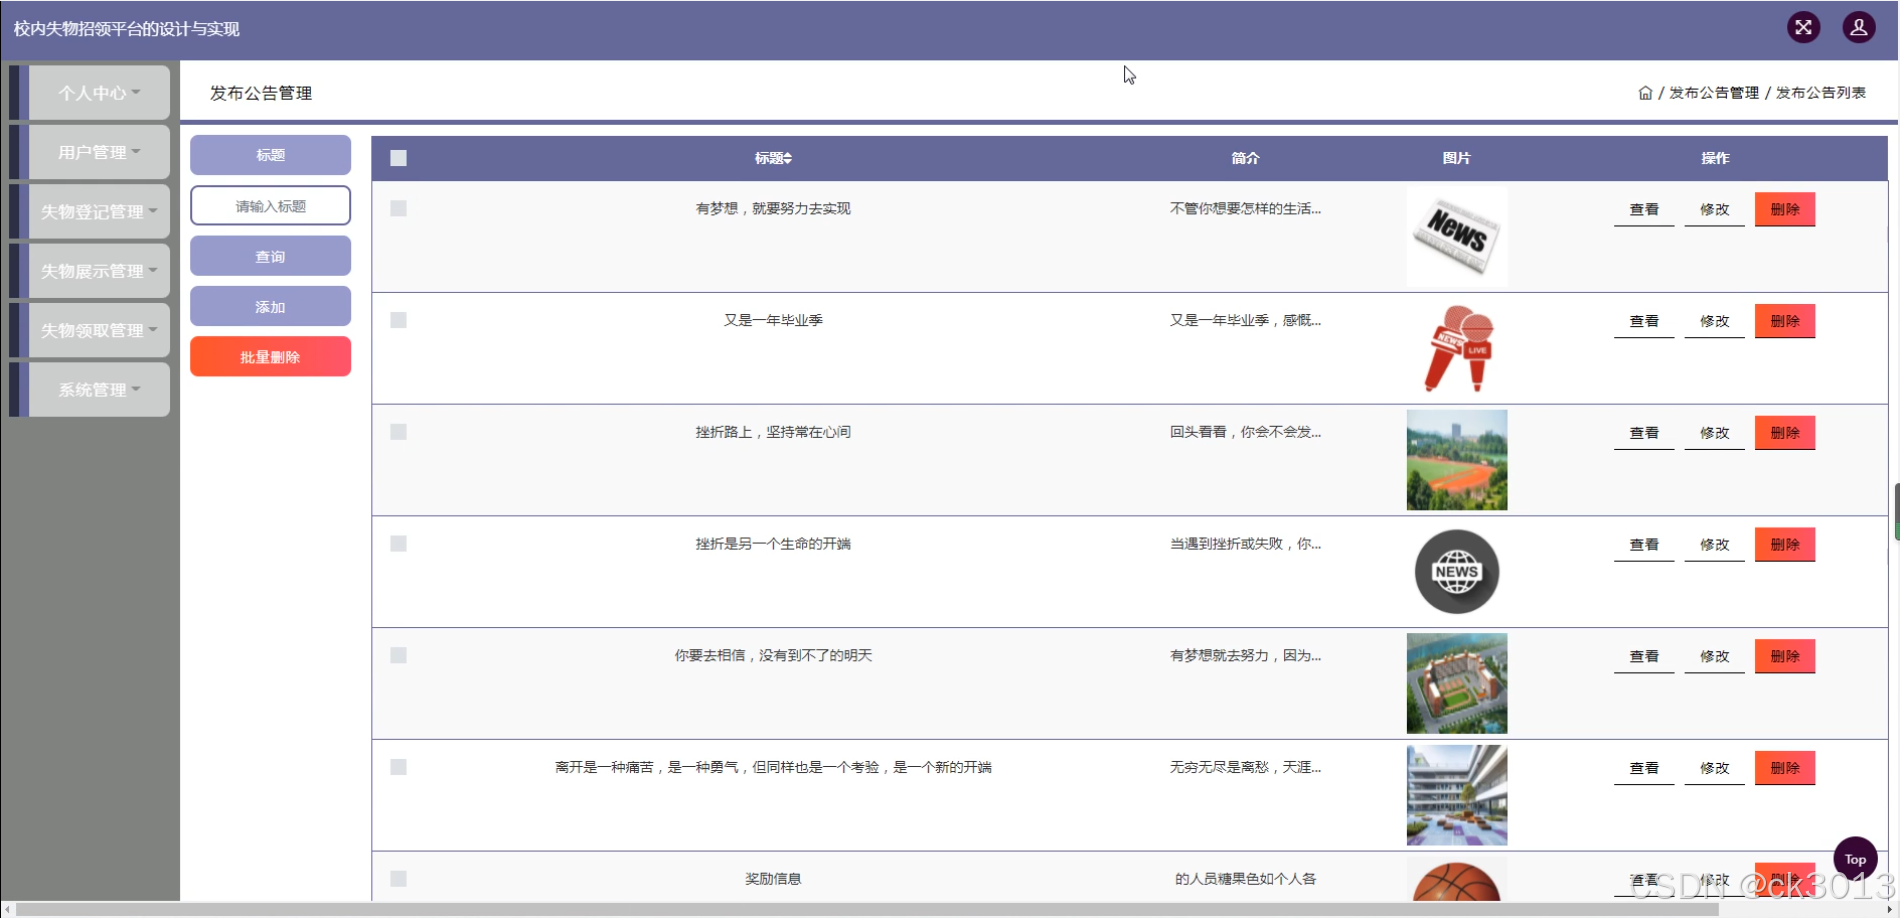Open building aerial thumbnail for 你要去相信 row
Screen dimensions: 1900x918
(1457, 683)
